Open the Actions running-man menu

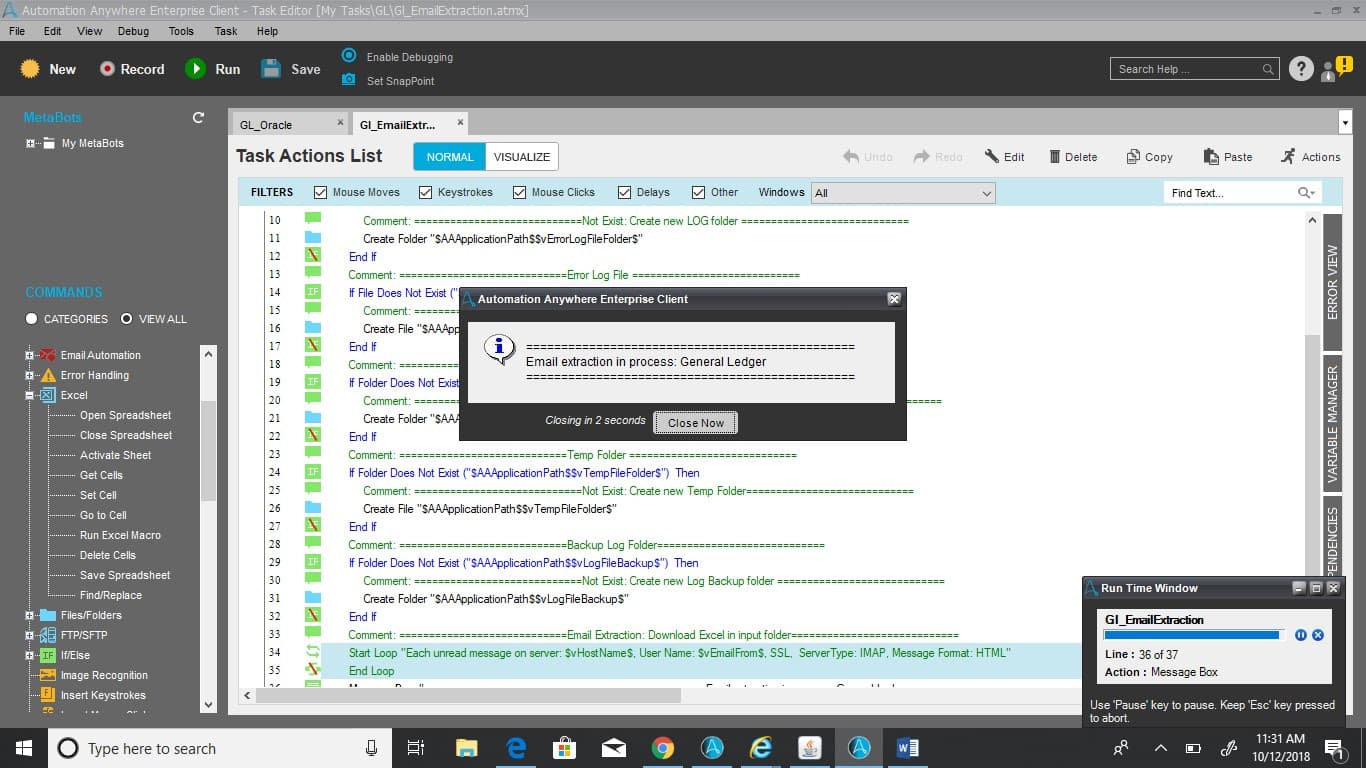click(x=1288, y=156)
